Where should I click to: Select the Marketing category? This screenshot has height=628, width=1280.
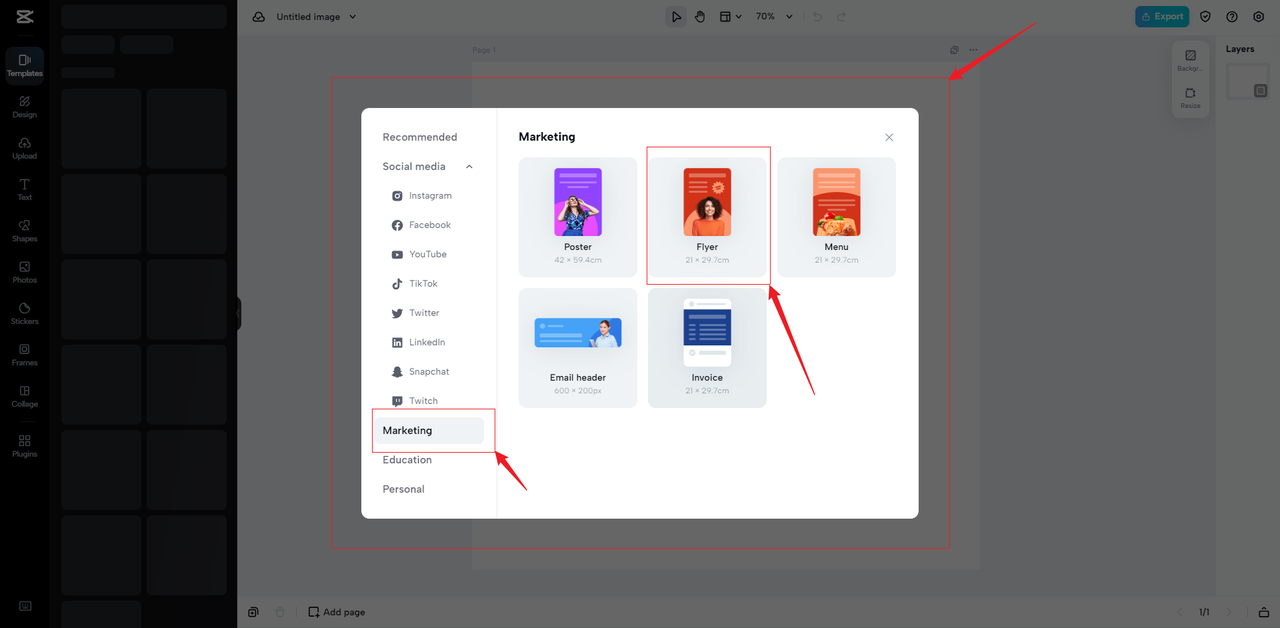428,431
